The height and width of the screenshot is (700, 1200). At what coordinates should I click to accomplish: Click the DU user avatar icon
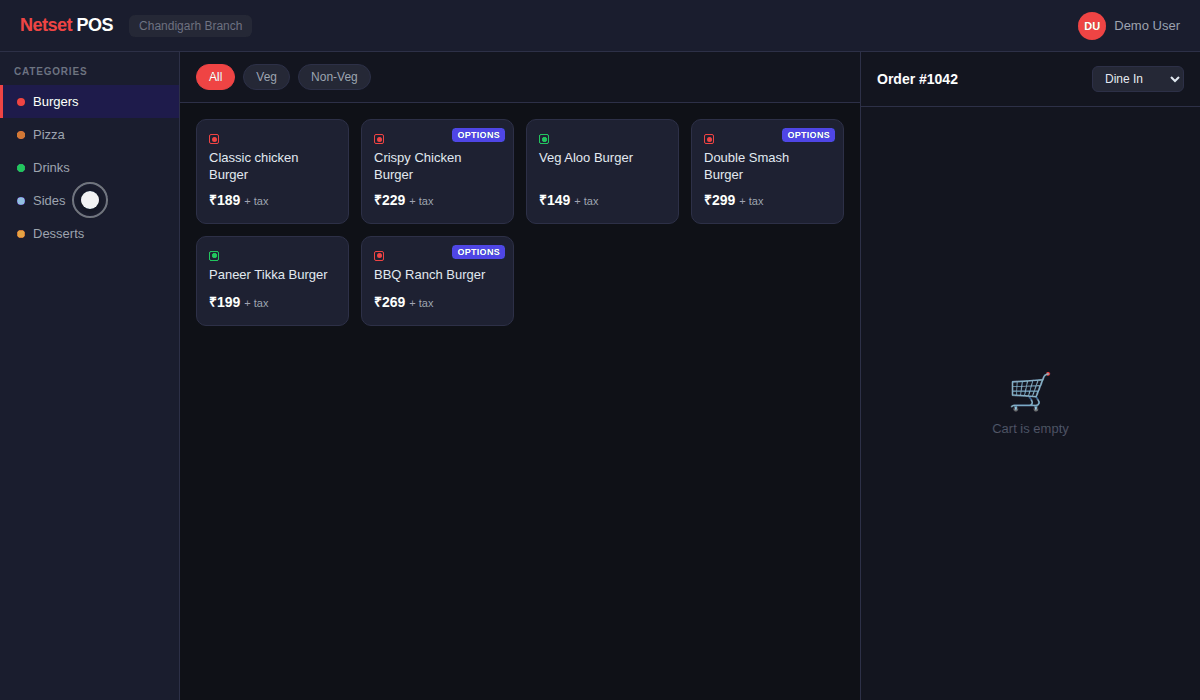coord(1091,26)
